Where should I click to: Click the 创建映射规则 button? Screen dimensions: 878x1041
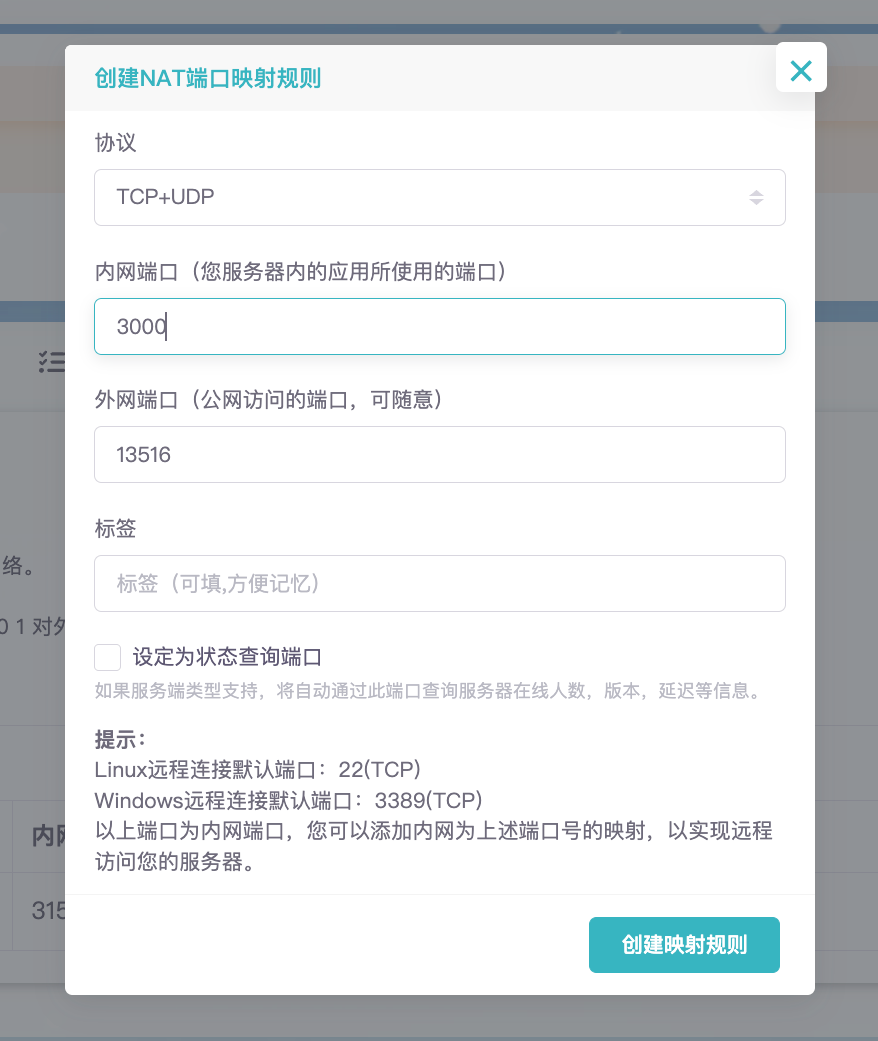click(684, 945)
